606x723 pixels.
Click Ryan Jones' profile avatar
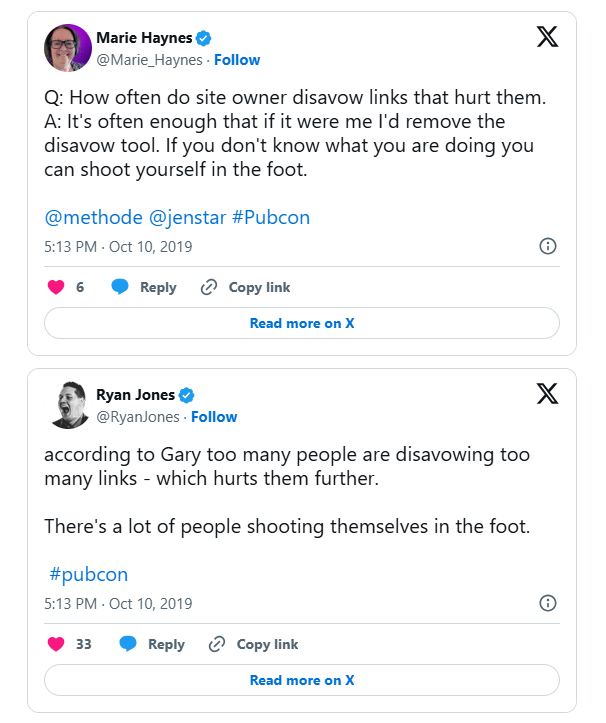click(67, 405)
